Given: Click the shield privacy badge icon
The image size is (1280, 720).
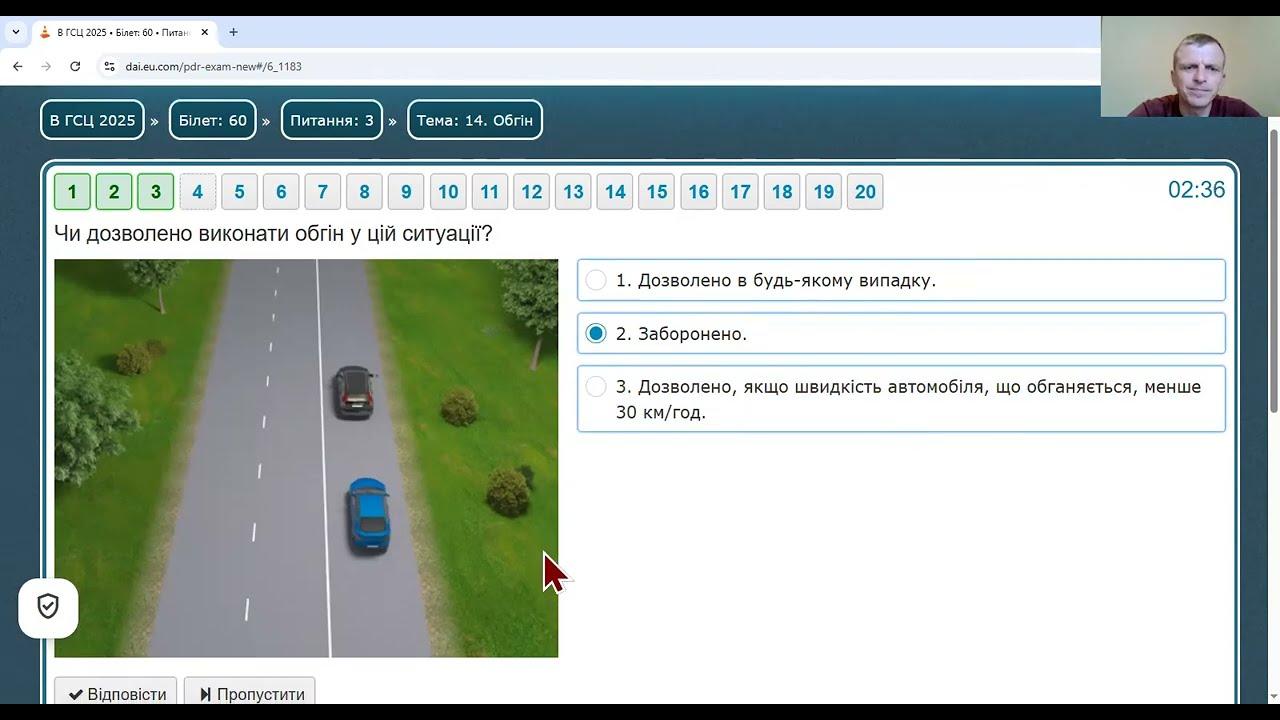Looking at the screenshot, I should pos(48,607).
